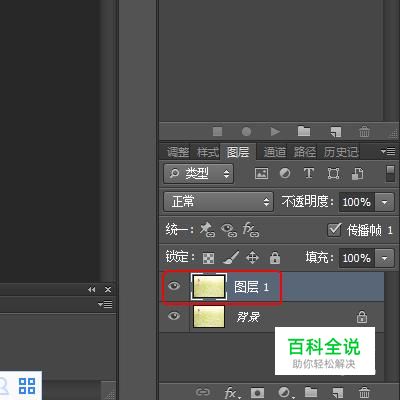The height and width of the screenshot is (400, 400).
Task: Select the 图层 1 layer name
Action: click(x=251, y=287)
